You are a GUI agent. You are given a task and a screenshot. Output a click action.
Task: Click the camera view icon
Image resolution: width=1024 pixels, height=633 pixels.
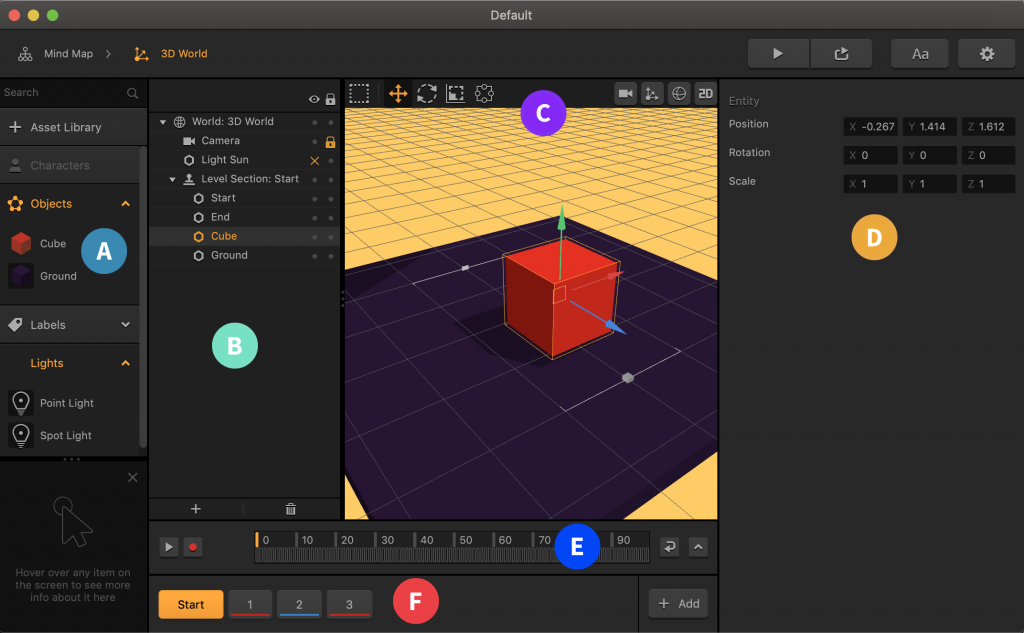click(626, 93)
